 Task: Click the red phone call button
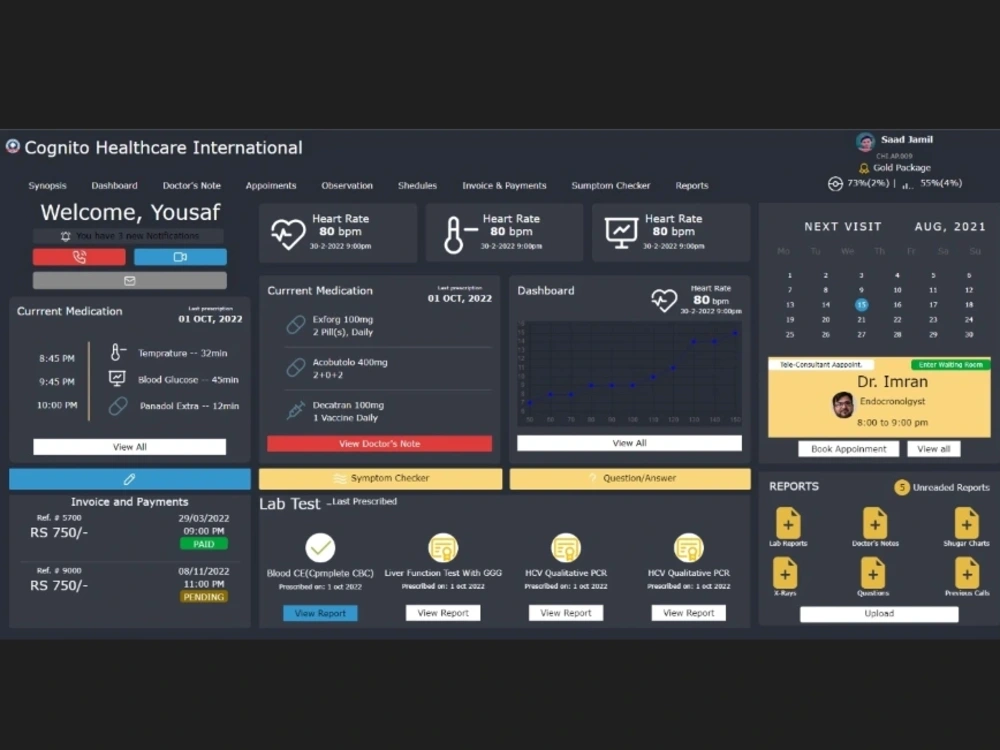pyautogui.click(x=79, y=257)
